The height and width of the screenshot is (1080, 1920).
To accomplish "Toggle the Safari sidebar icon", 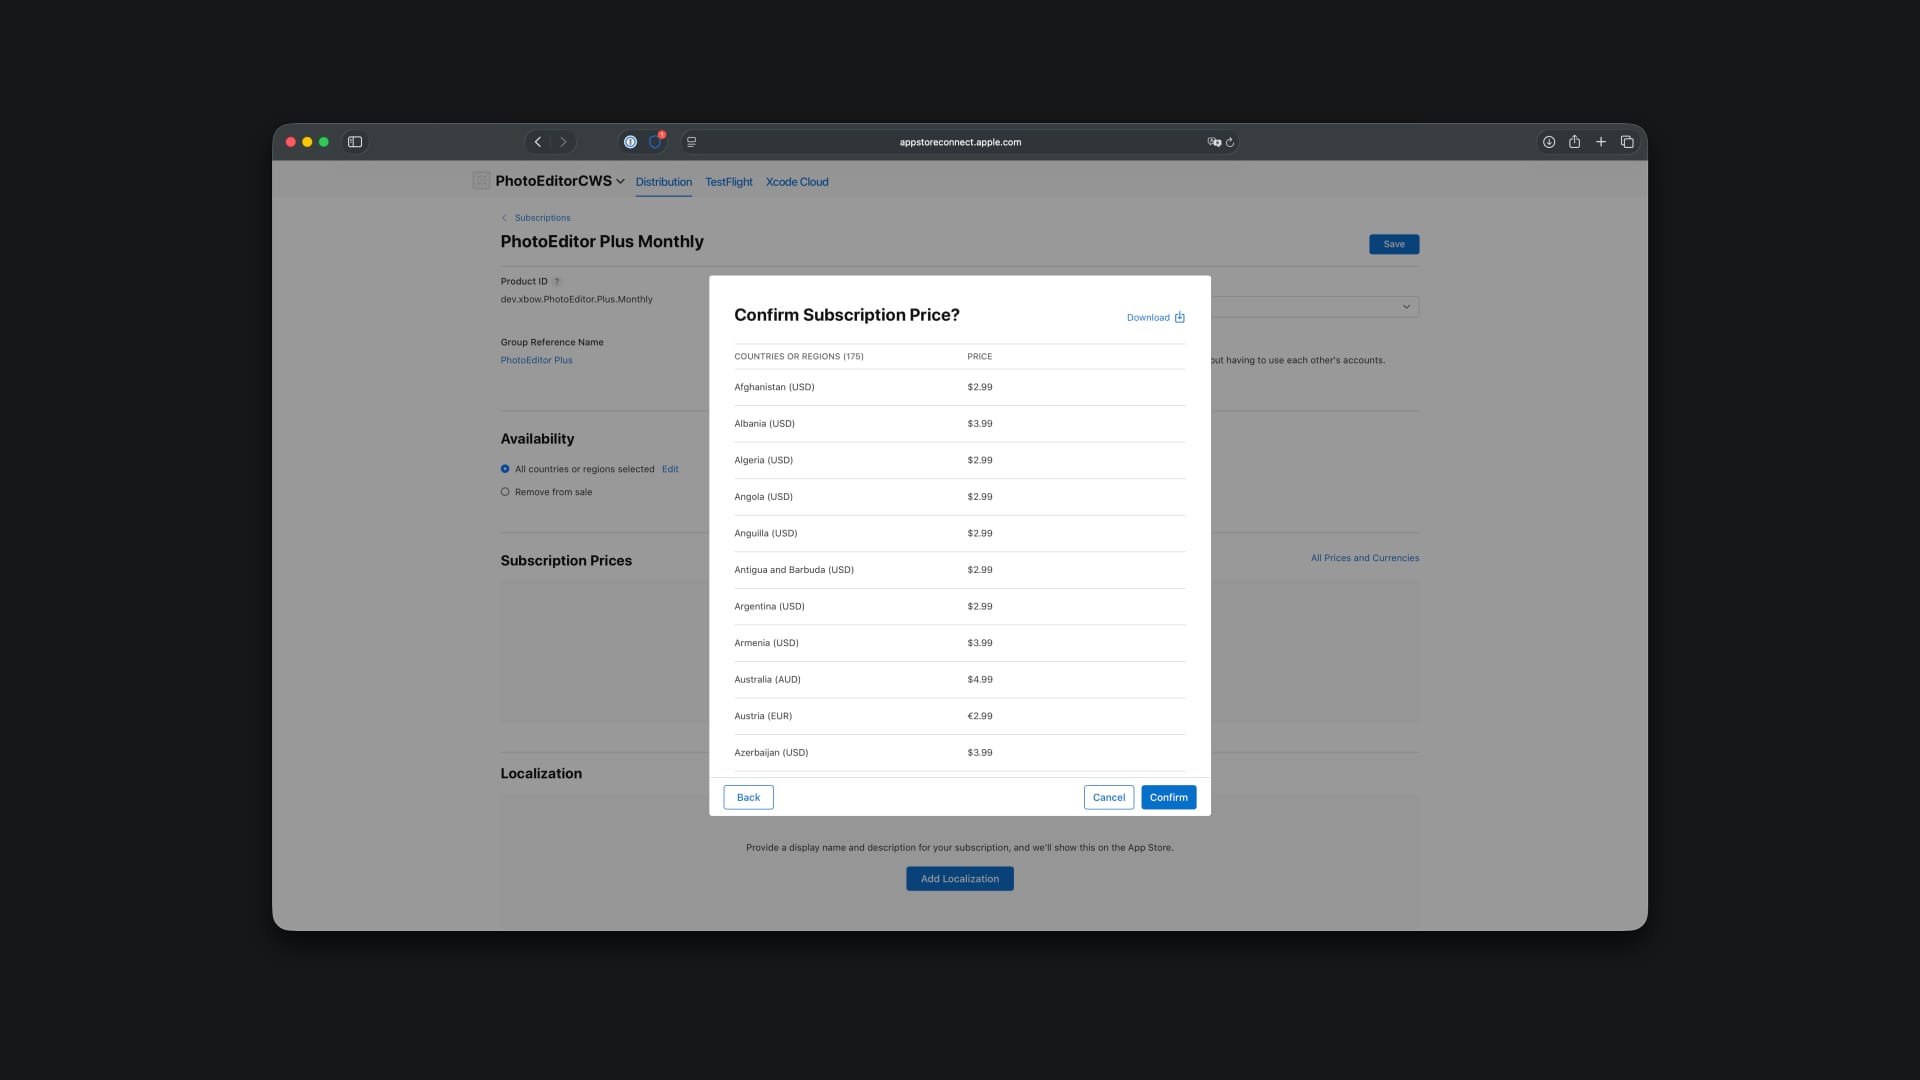I will (355, 142).
